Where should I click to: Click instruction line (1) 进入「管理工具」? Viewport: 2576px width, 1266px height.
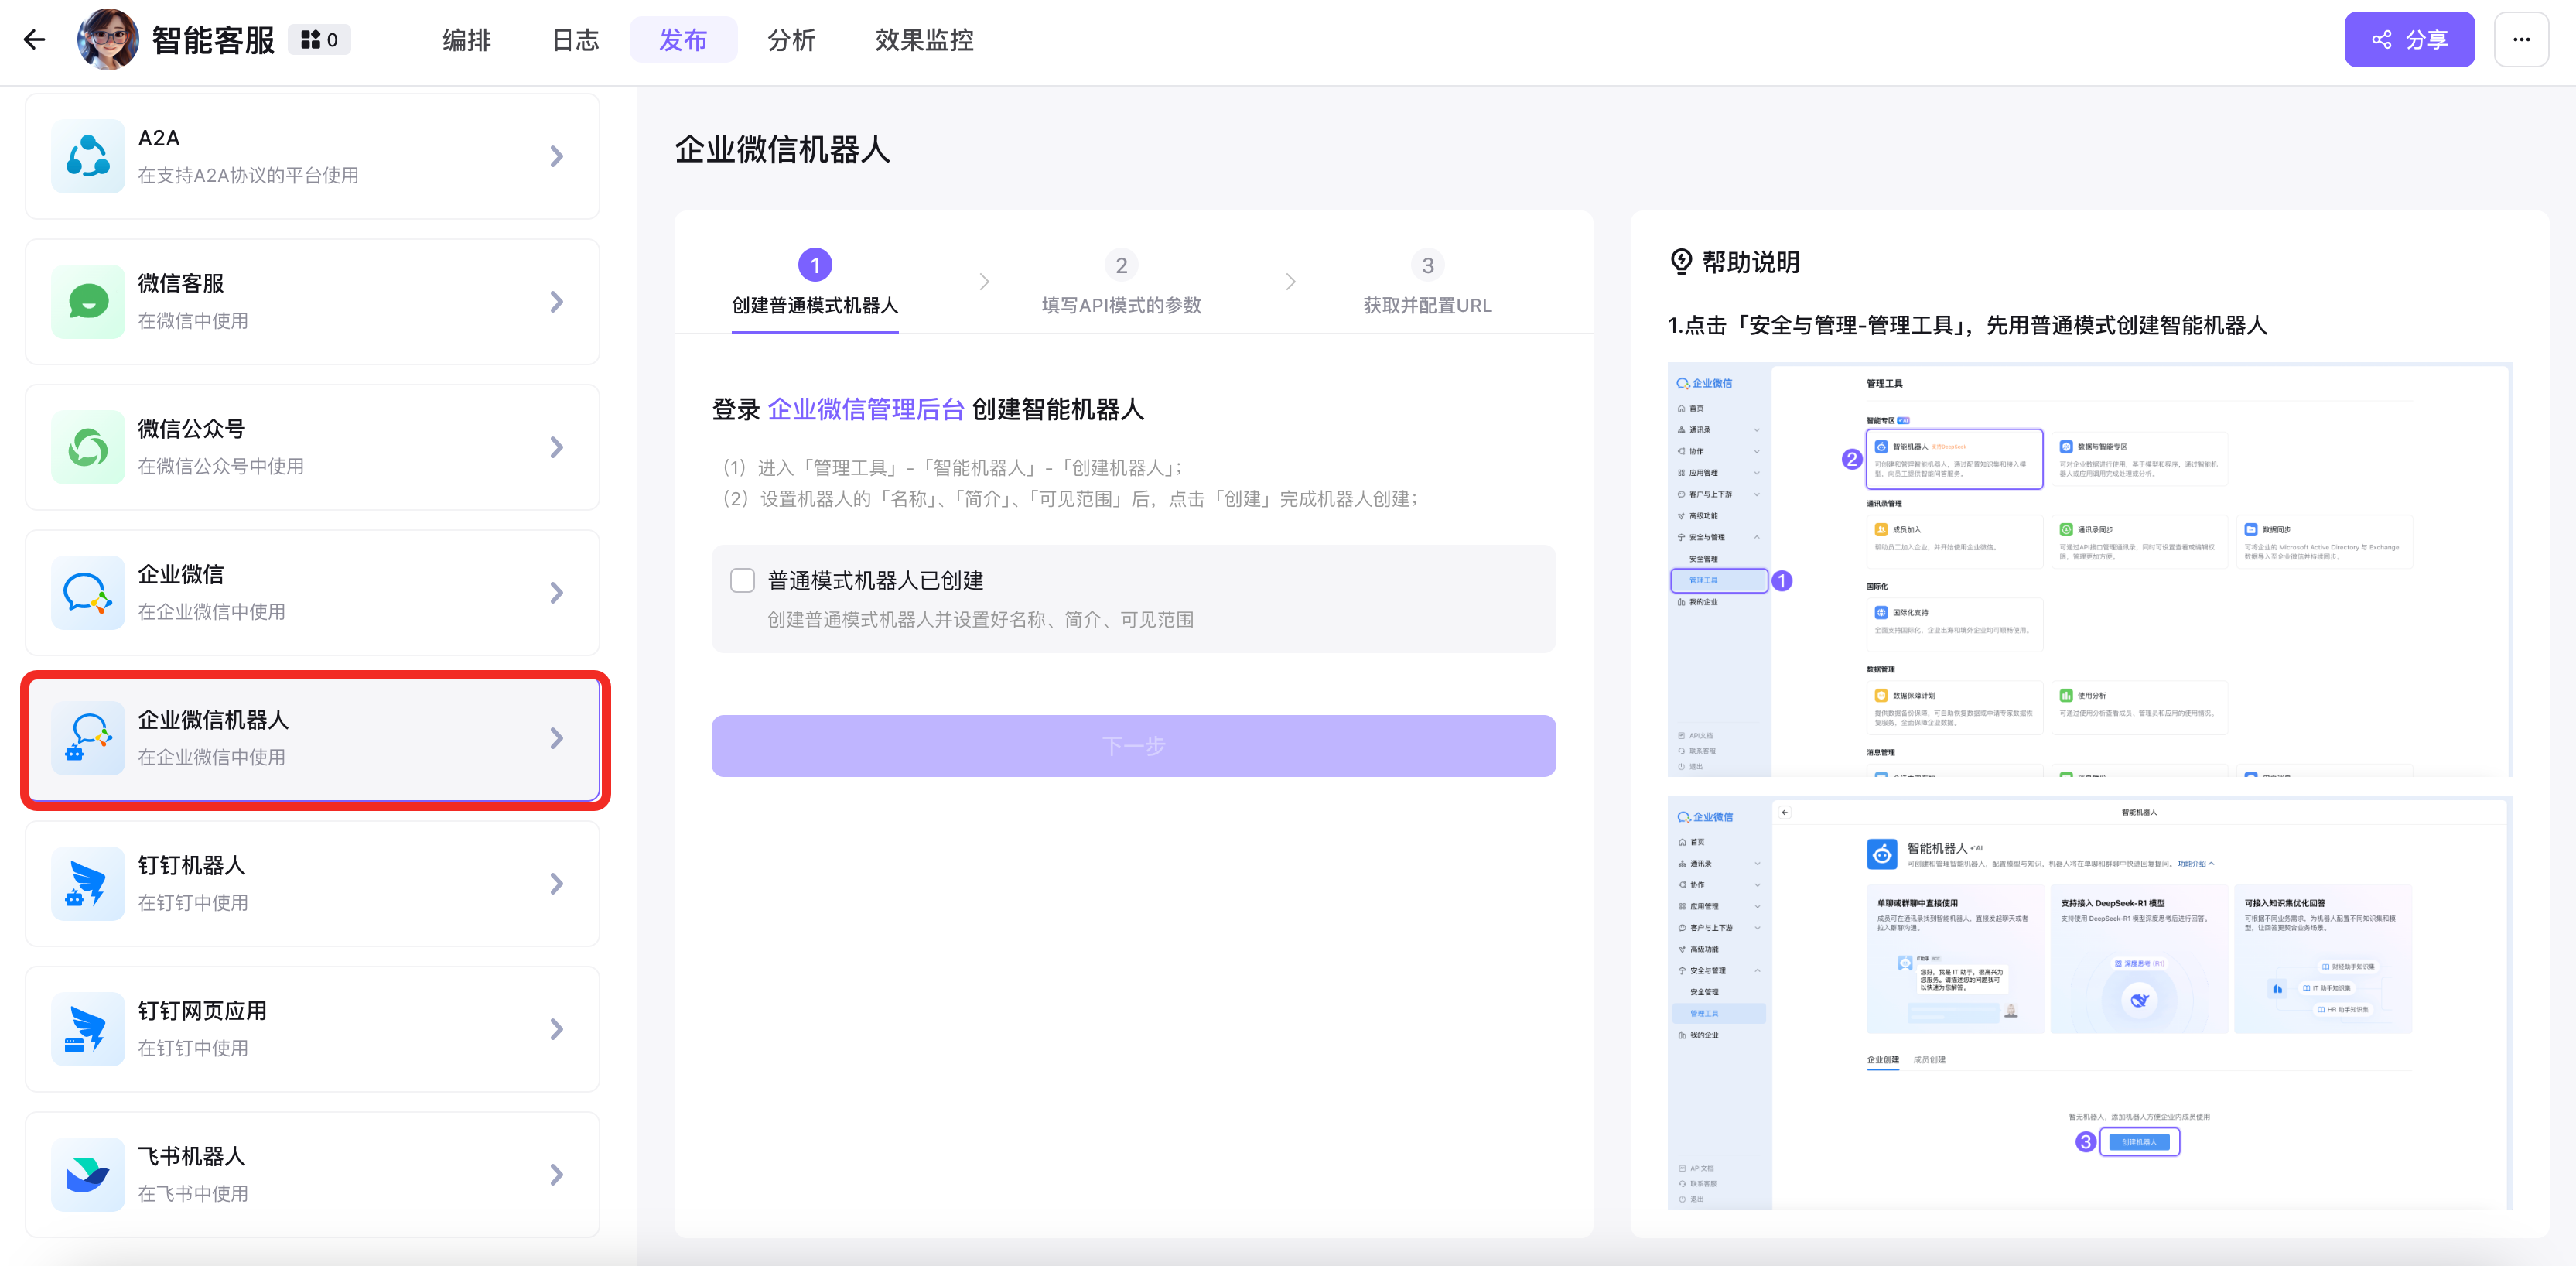pos(953,468)
